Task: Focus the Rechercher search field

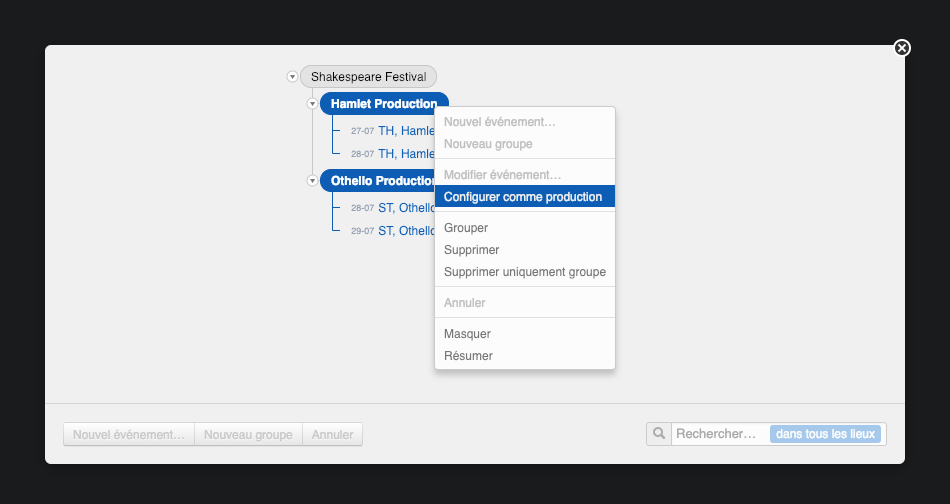Action: [x=718, y=434]
